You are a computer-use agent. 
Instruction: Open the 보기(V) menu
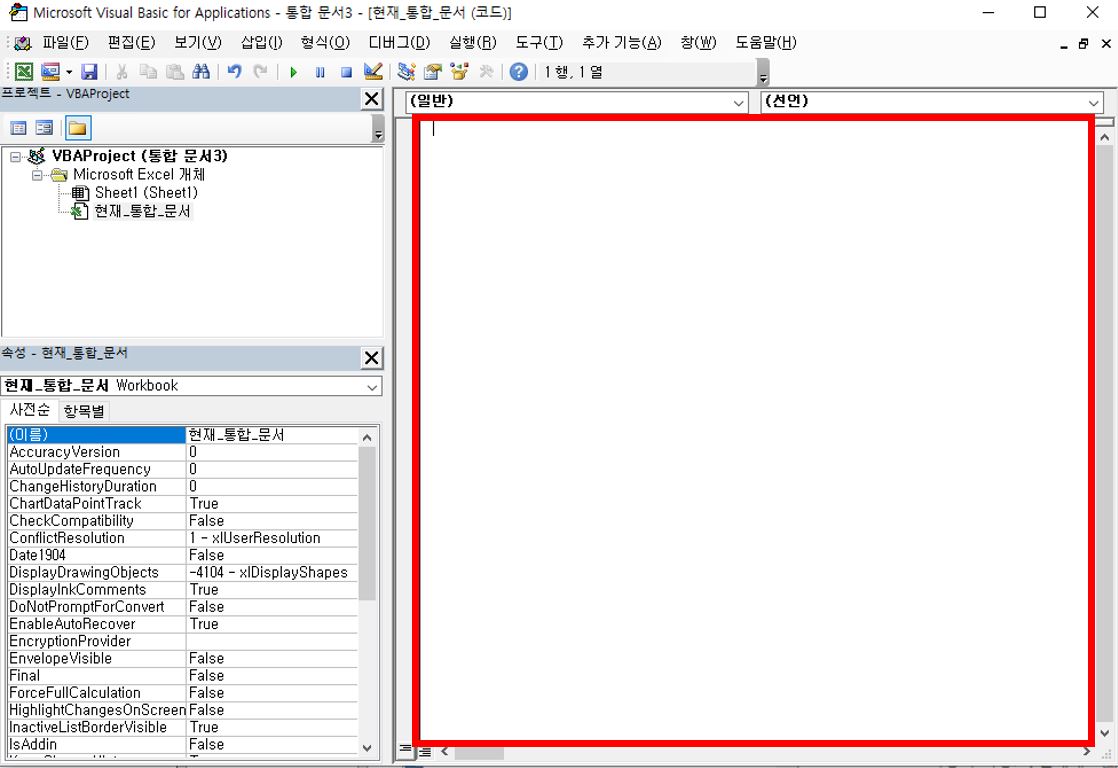pos(198,42)
